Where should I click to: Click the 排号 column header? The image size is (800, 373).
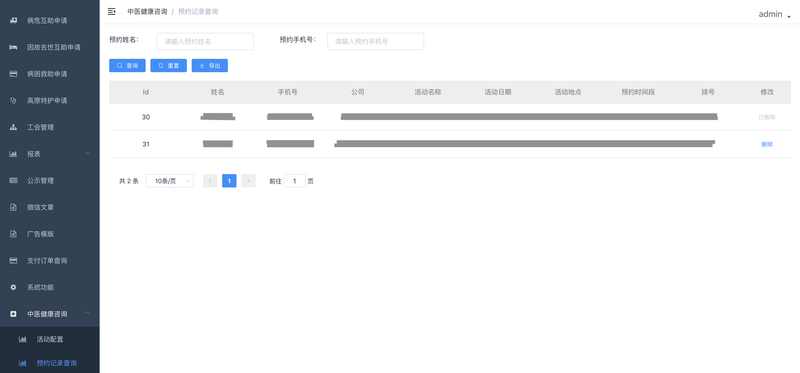[708, 92]
